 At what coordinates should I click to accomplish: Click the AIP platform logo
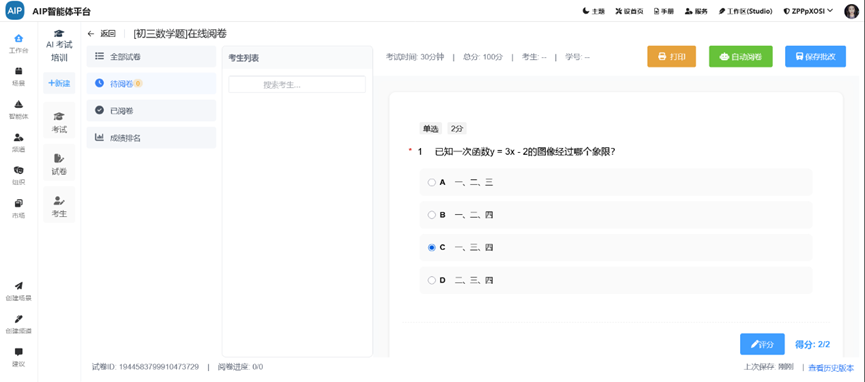(x=15, y=10)
